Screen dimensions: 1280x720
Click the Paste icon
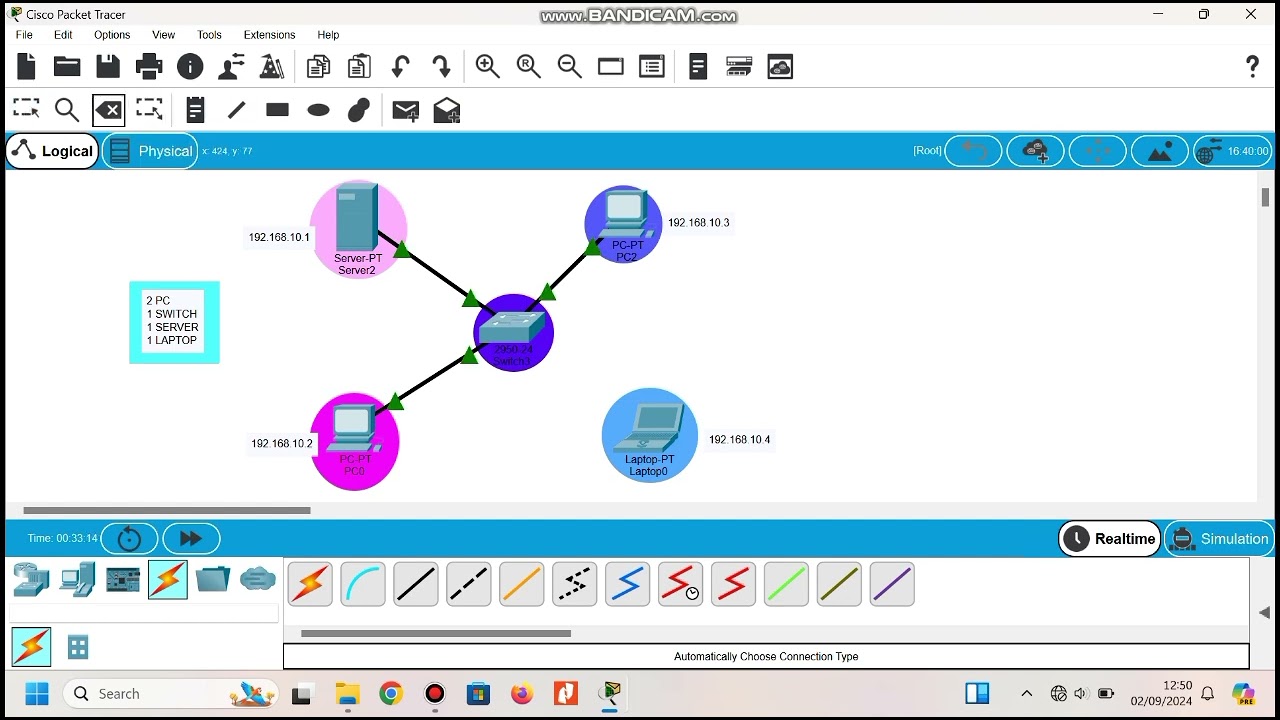(359, 67)
